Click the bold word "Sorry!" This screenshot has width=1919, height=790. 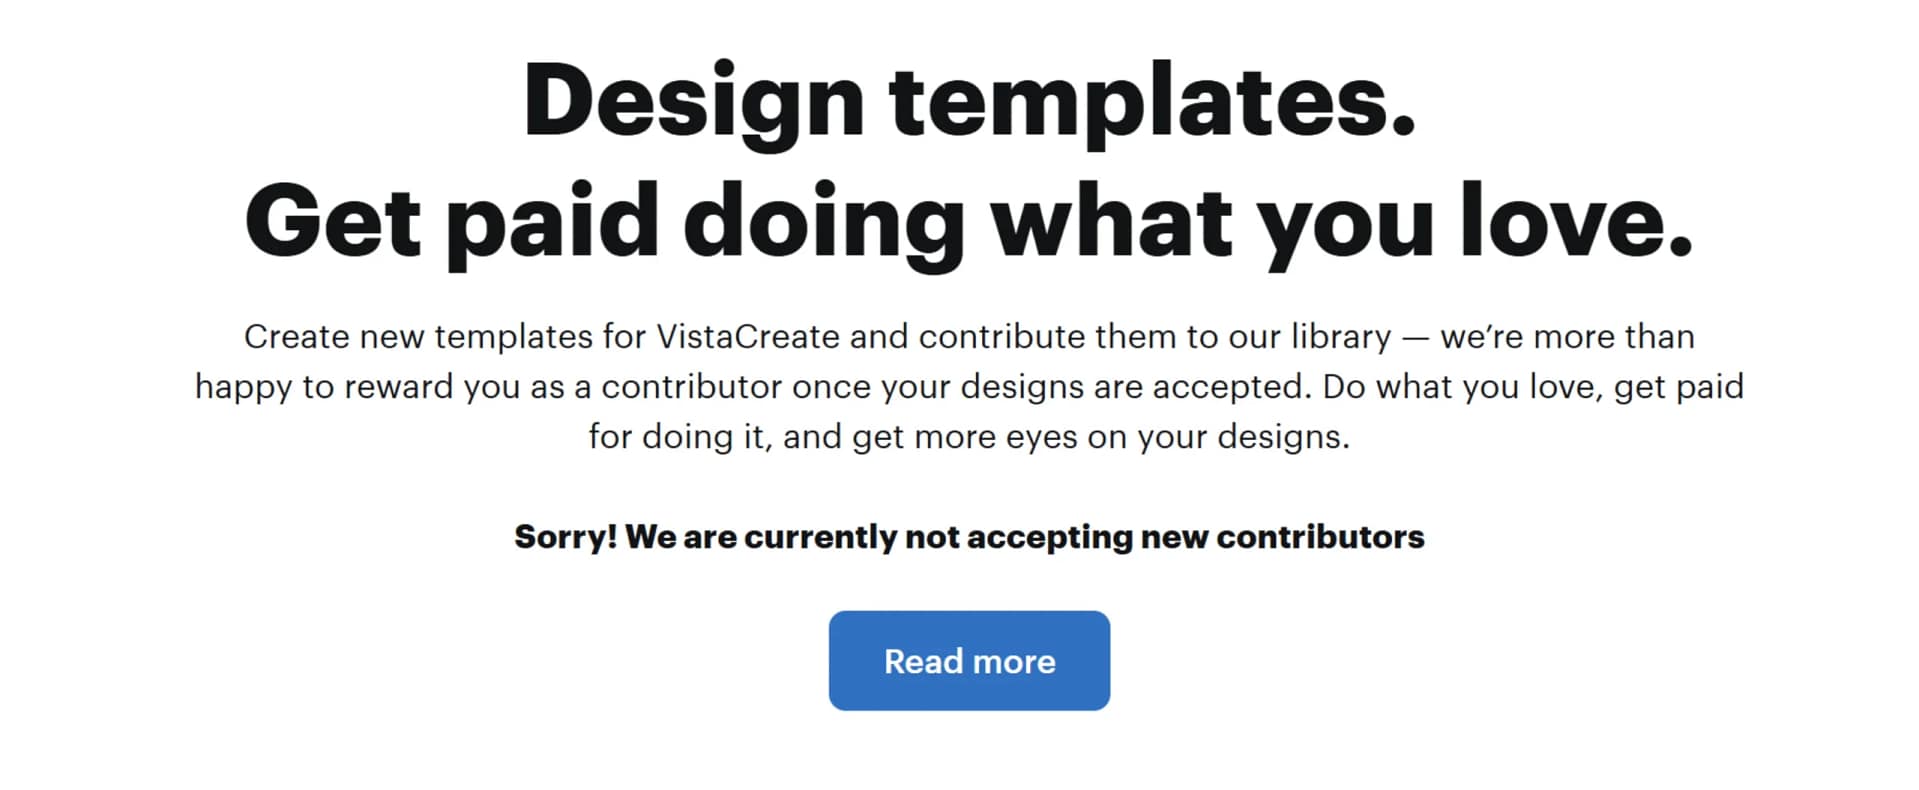565,537
